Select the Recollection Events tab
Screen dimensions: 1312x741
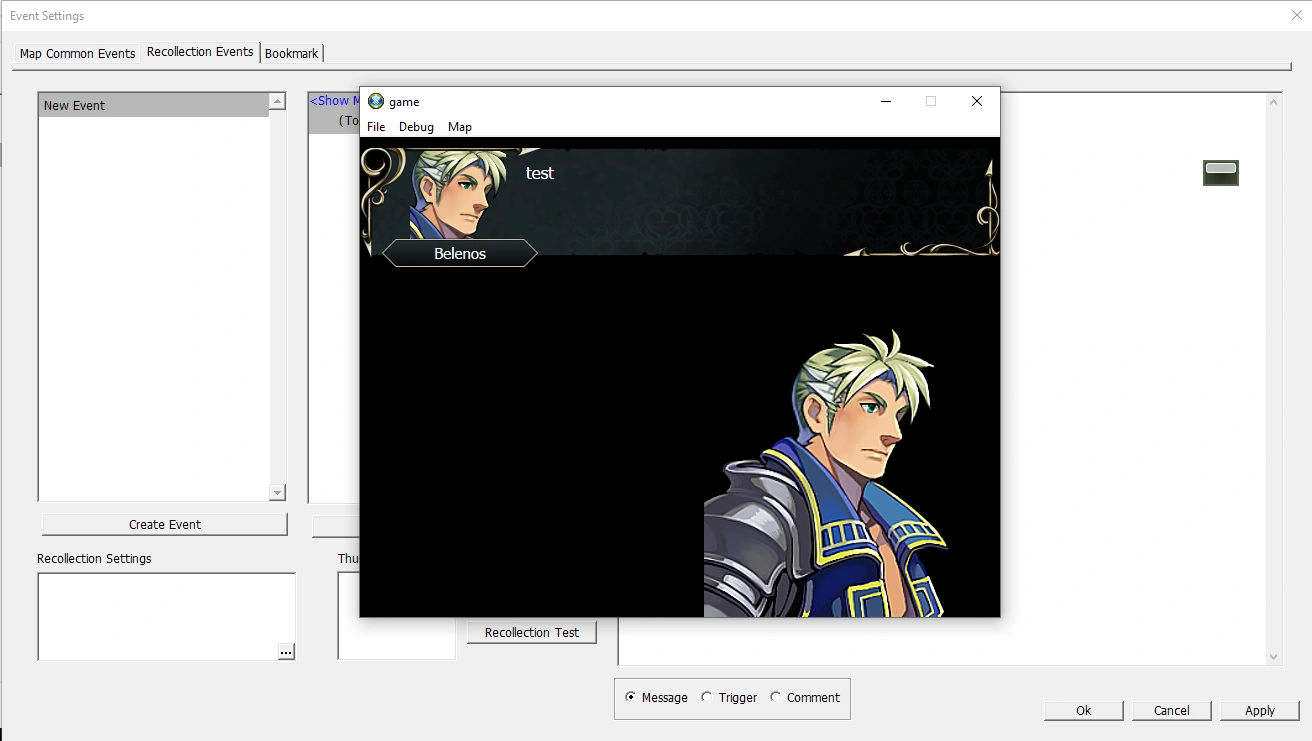tap(200, 52)
